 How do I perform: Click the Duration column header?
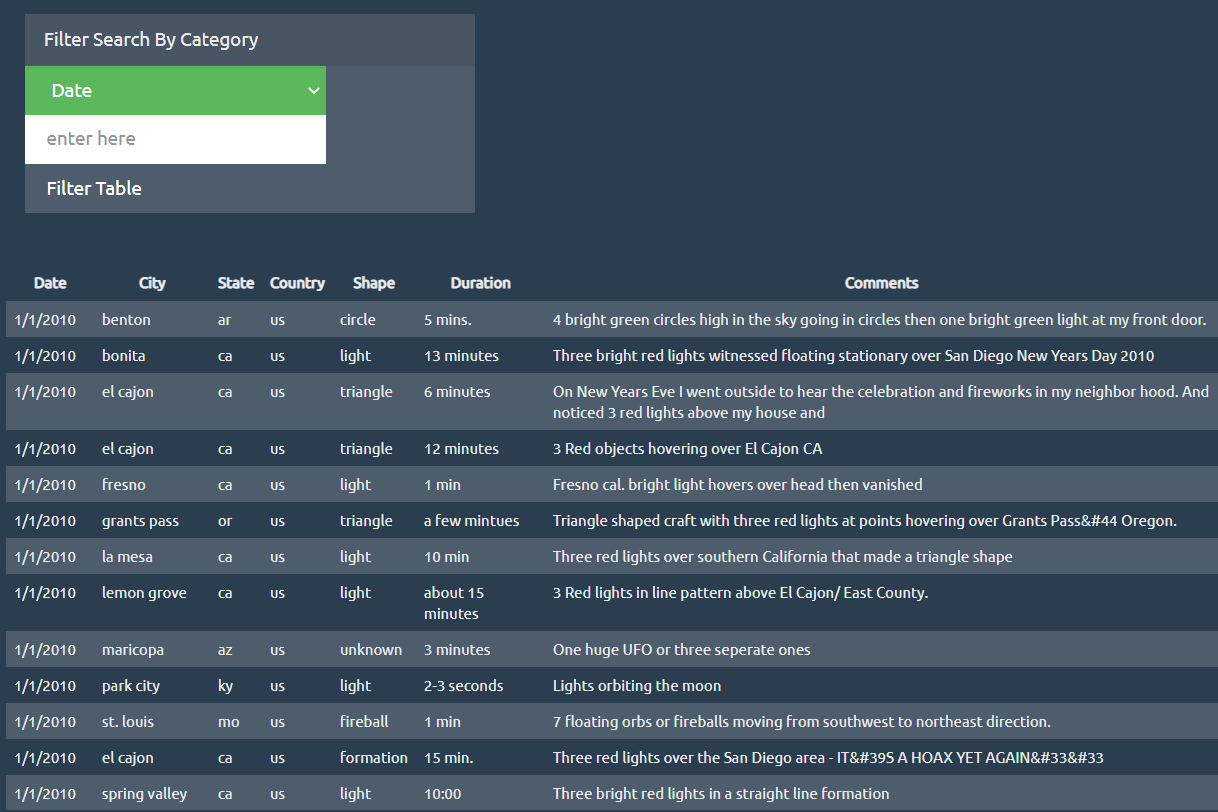[x=480, y=283]
